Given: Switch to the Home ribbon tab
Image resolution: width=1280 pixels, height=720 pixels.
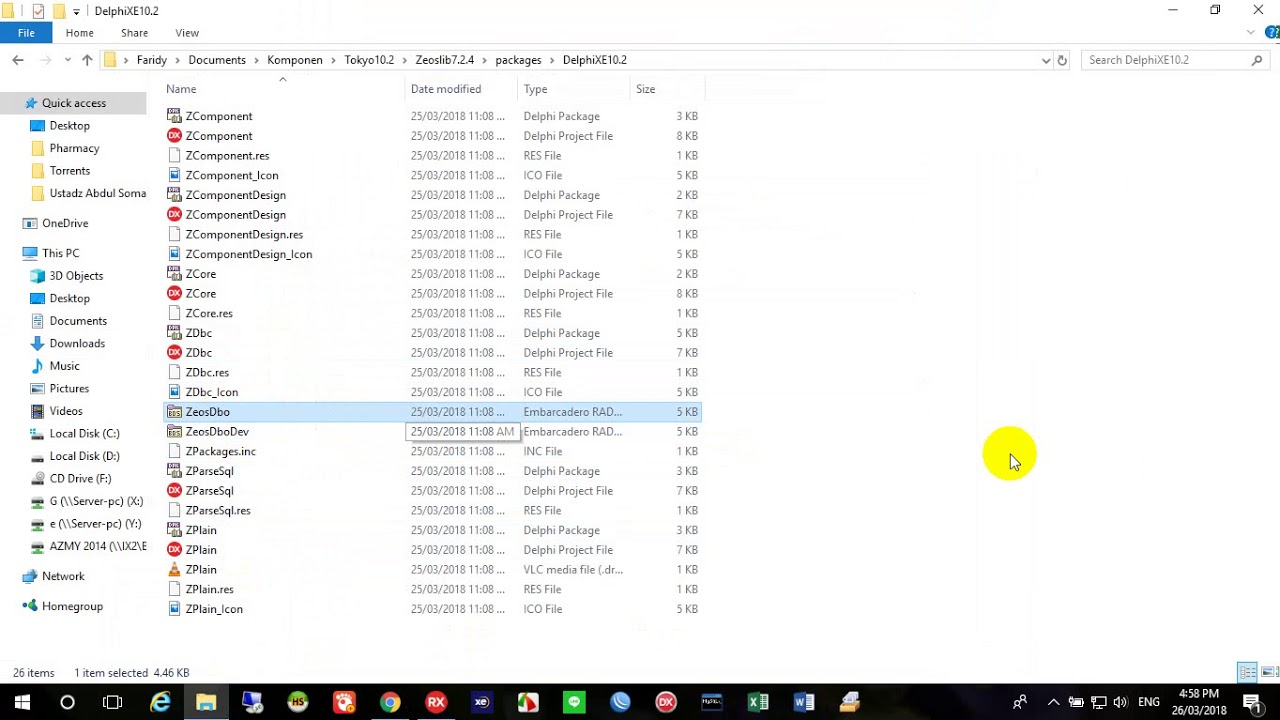Looking at the screenshot, I should pyautogui.click(x=80, y=33).
